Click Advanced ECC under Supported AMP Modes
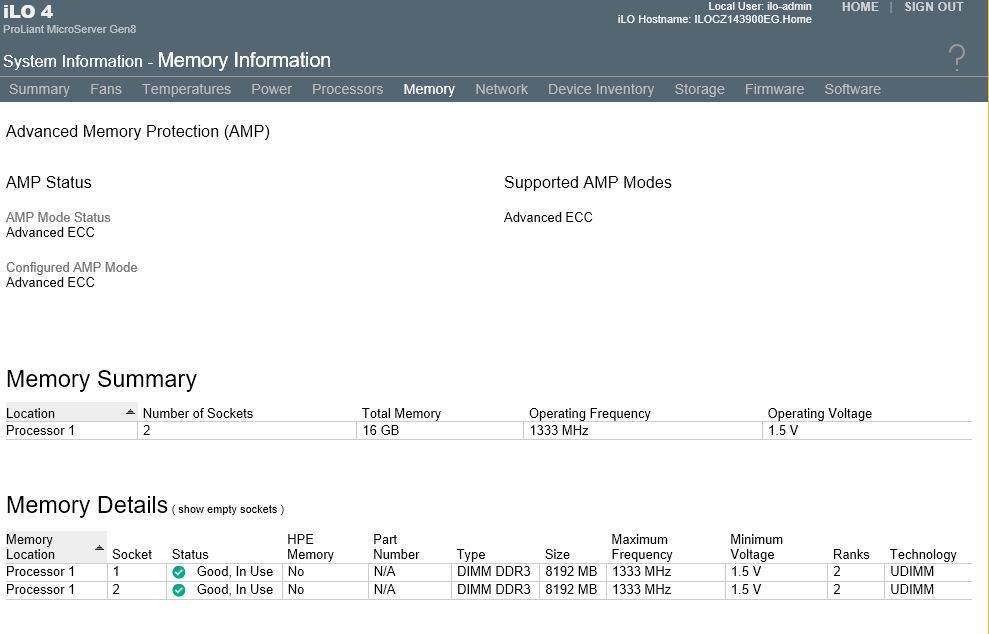Viewport: 989px width, 634px height. click(548, 218)
